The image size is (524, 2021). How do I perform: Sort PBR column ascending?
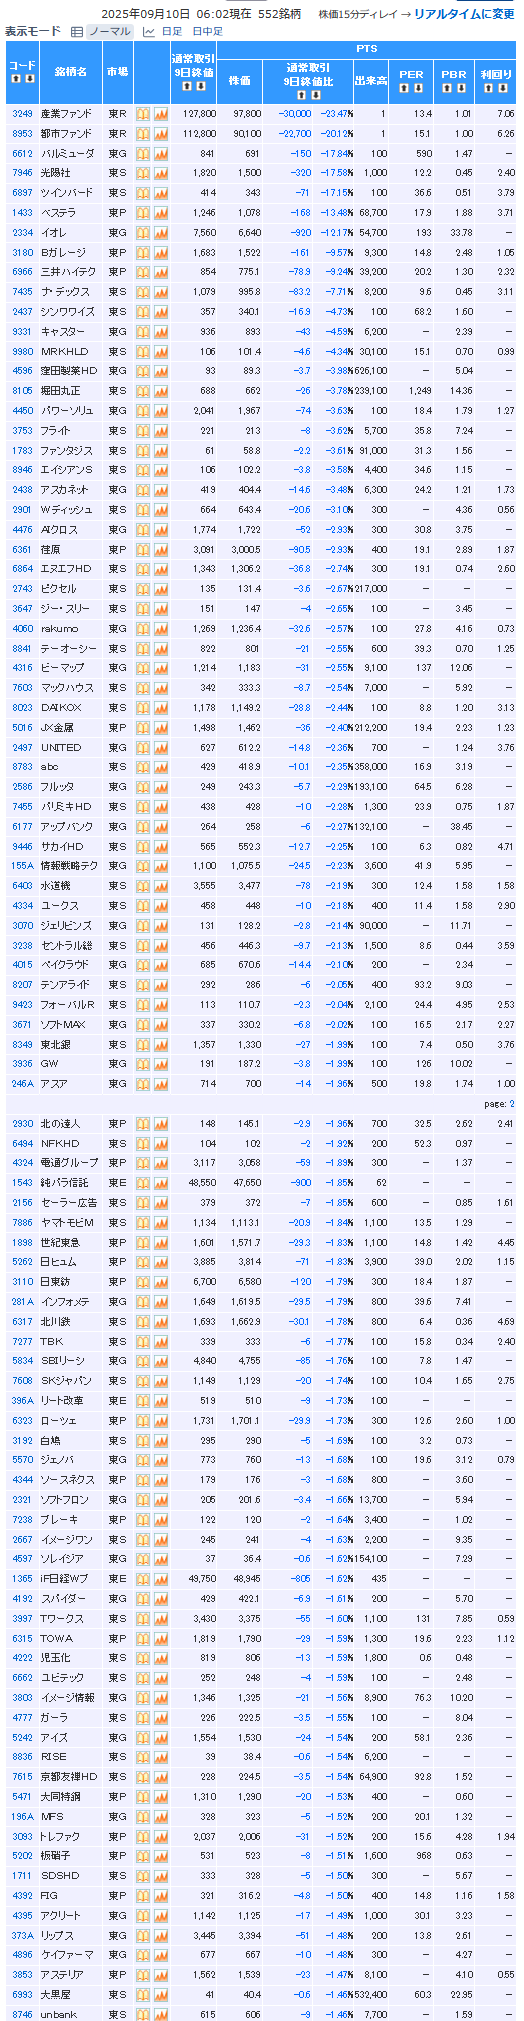pyautogui.click(x=447, y=88)
